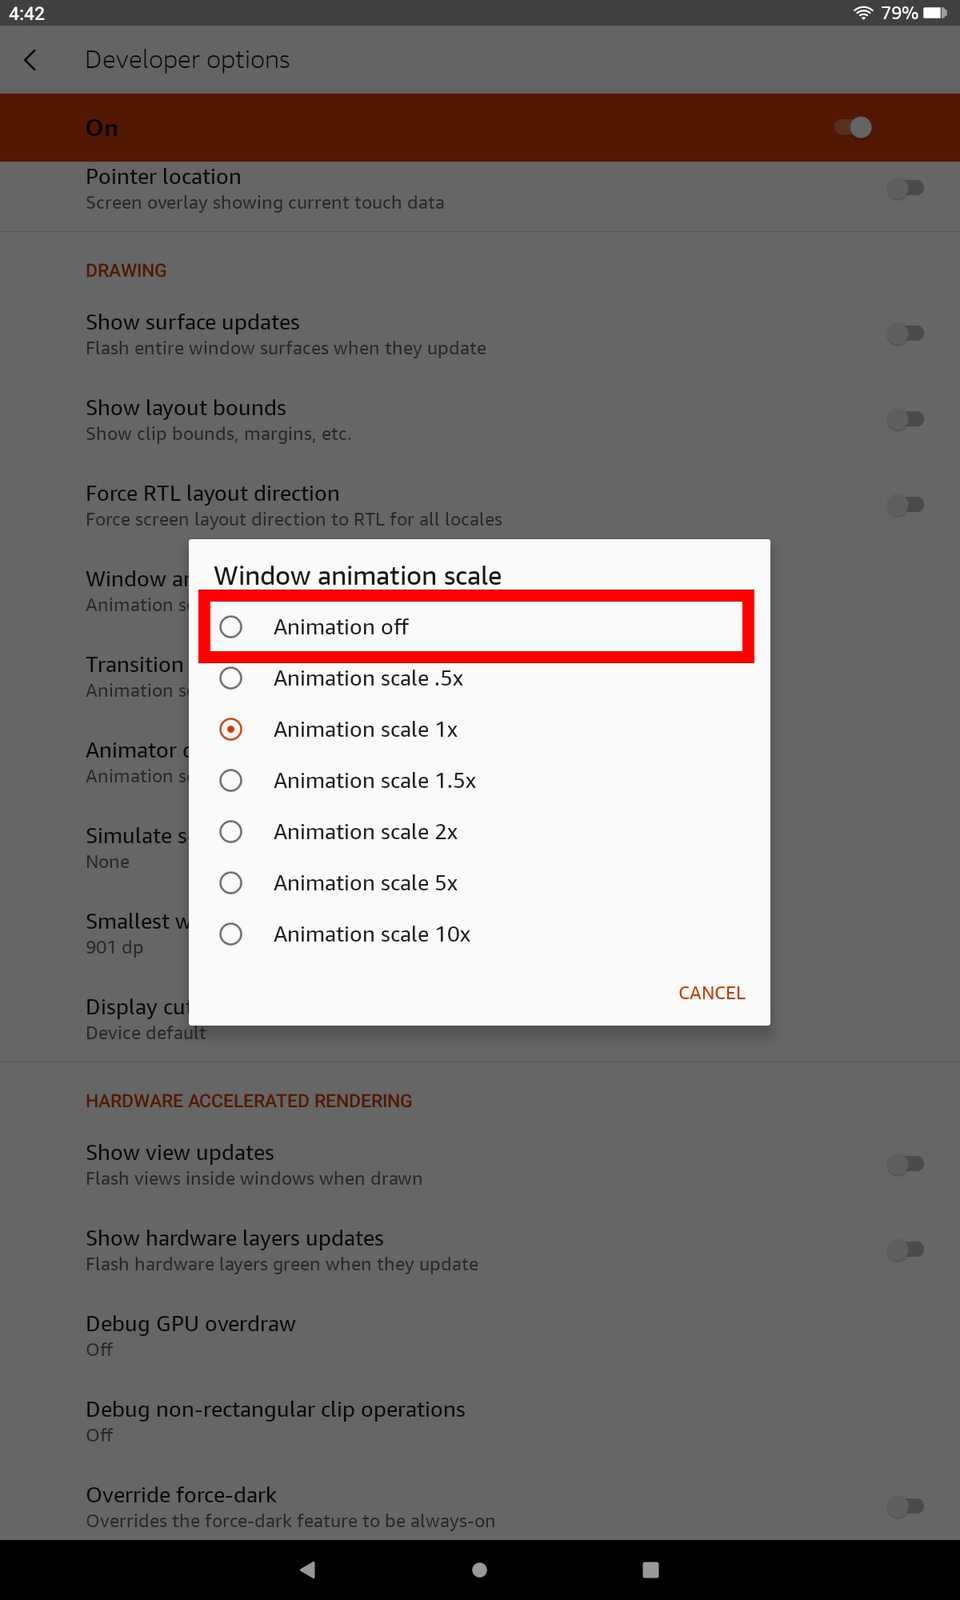Tap the Home navigation button
Viewport: 960px width, 1600px height.
point(479,1569)
